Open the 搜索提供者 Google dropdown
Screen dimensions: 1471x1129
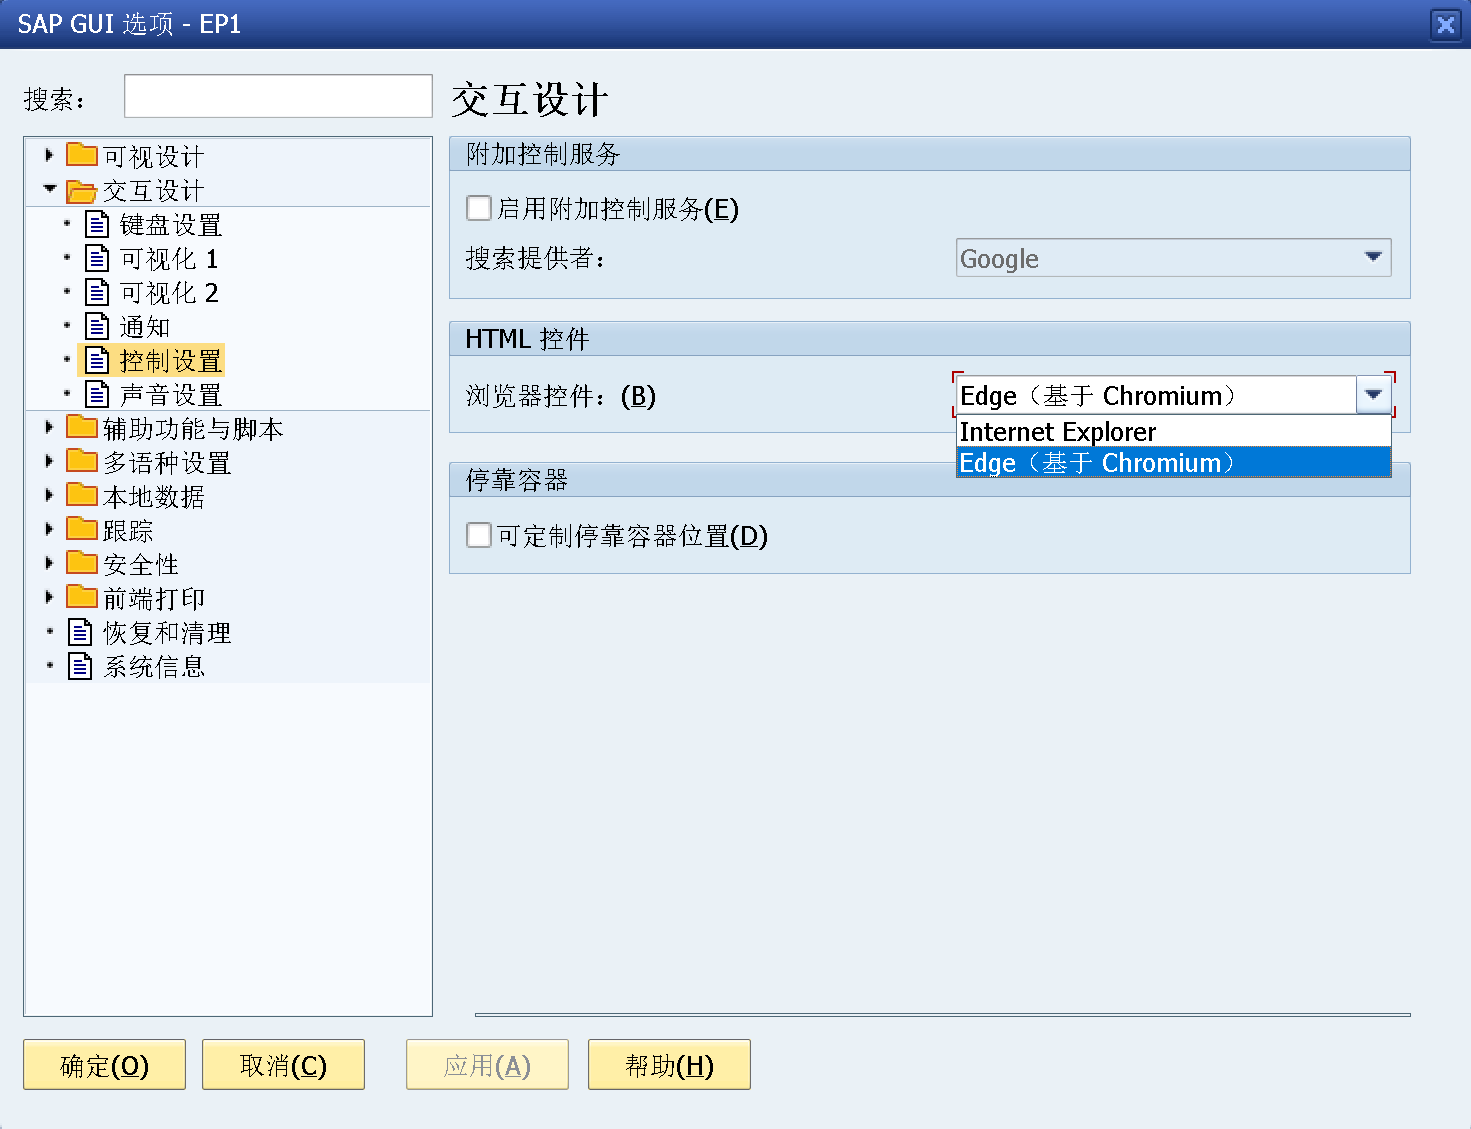pyautogui.click(x=1374, y=257)
